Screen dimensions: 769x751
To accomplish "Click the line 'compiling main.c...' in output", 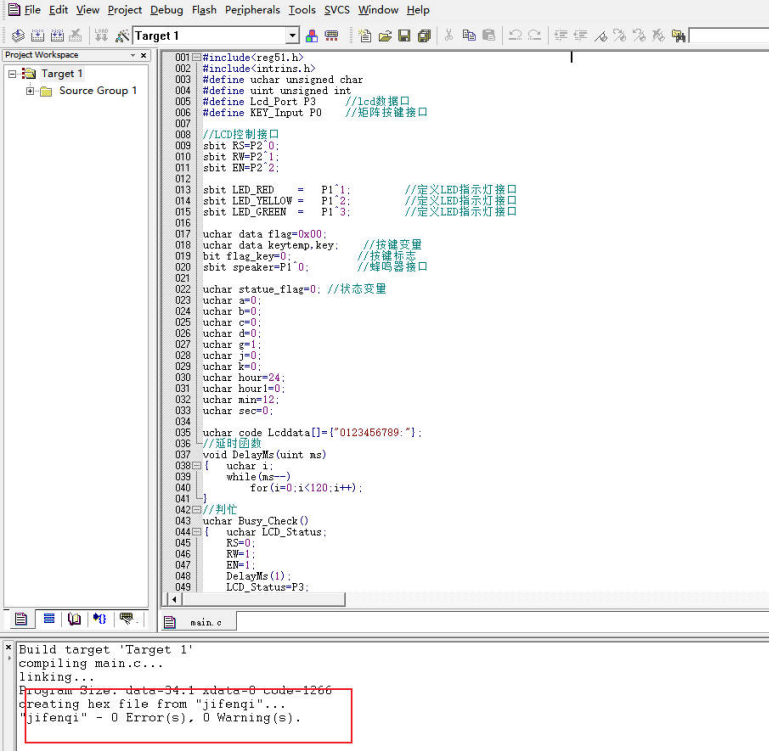I will [90, 663].
